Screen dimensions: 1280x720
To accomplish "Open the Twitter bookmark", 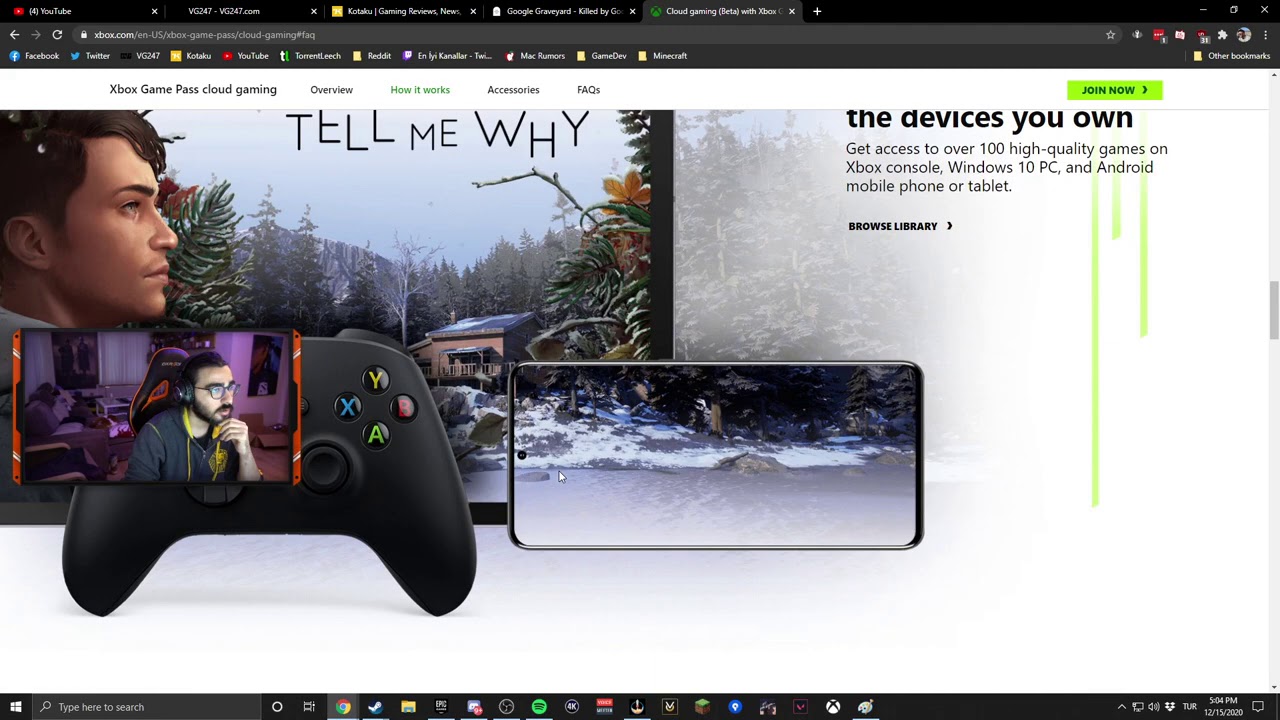I will tap(90, 56).
